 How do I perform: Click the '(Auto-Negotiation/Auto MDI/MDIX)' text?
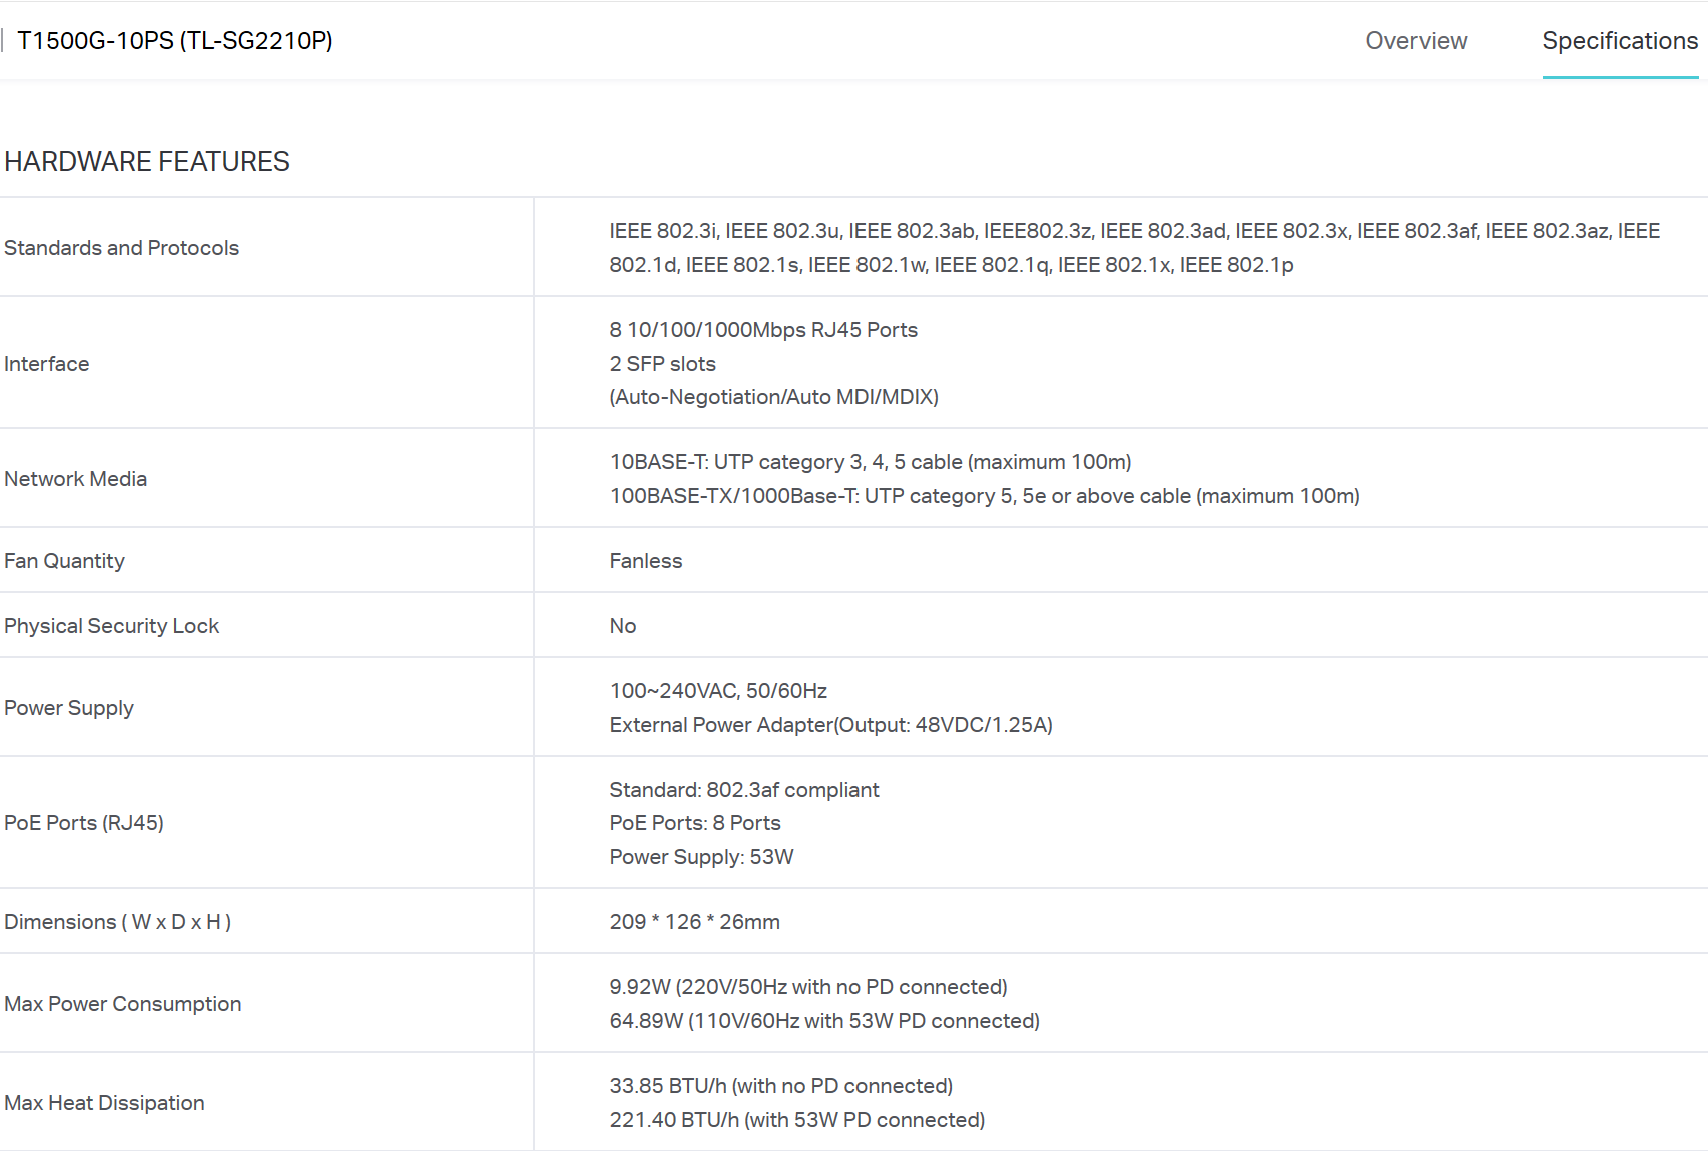(774, 397)
